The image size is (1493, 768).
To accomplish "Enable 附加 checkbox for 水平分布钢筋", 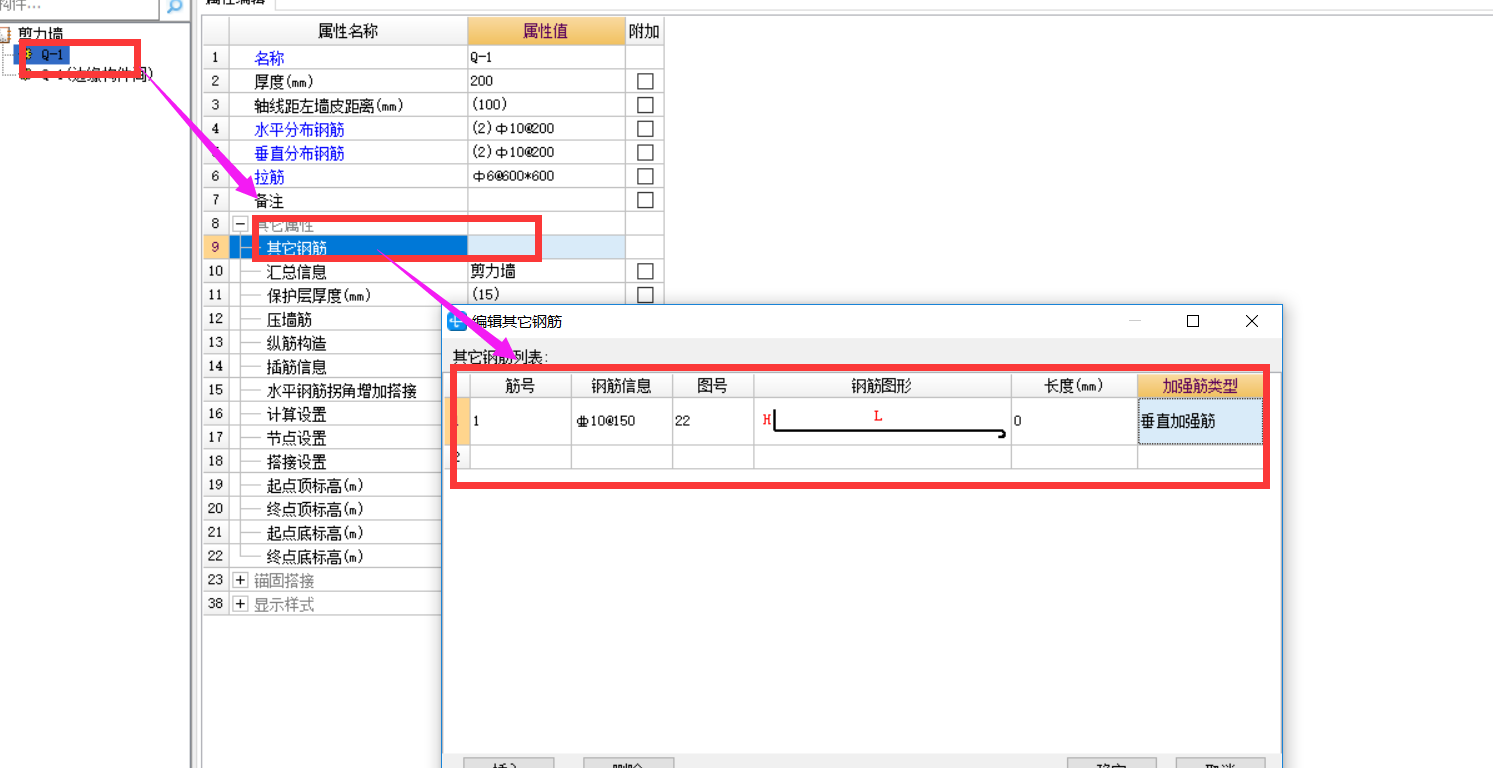I will [645, 129].
